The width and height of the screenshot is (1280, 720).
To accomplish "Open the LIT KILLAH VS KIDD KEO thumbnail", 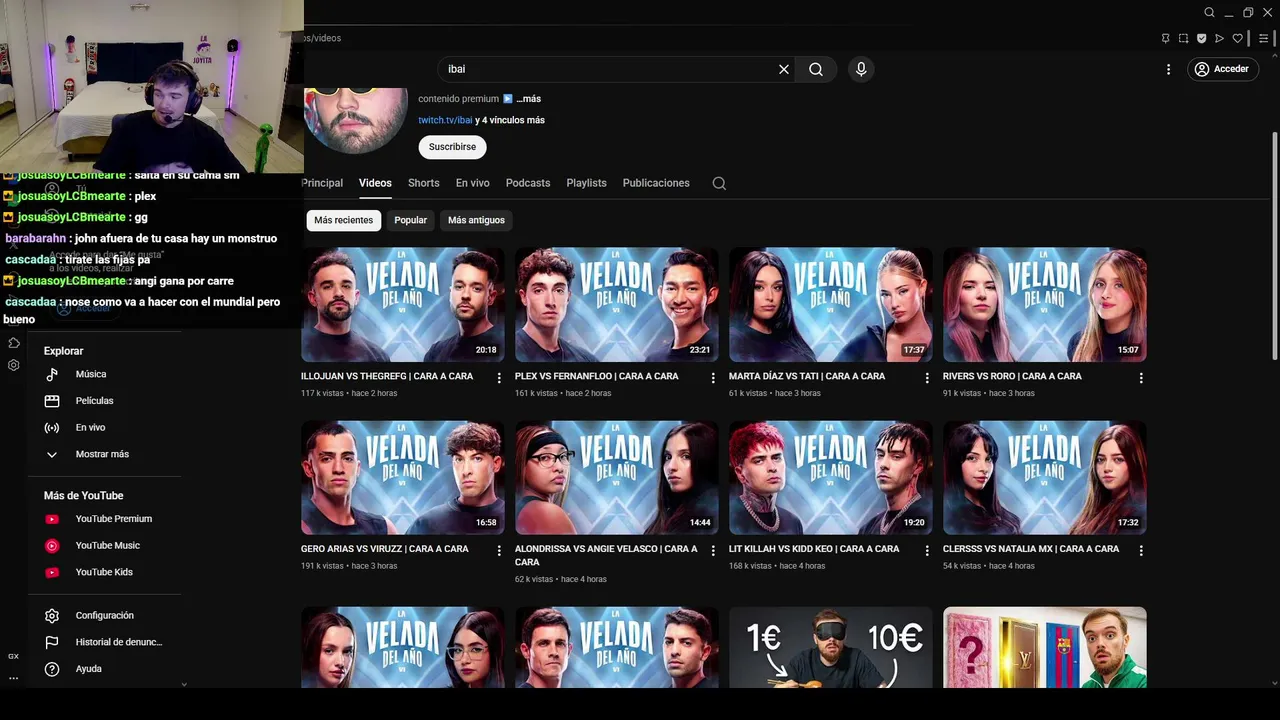I will (x=831, y=478).
